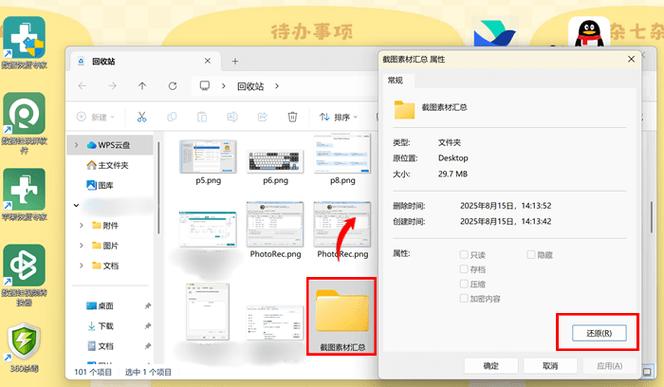Viewport: 664px width, 387px height.
Task: Open a new Explorer tab with plus
Action: click(x=235, y=61)
